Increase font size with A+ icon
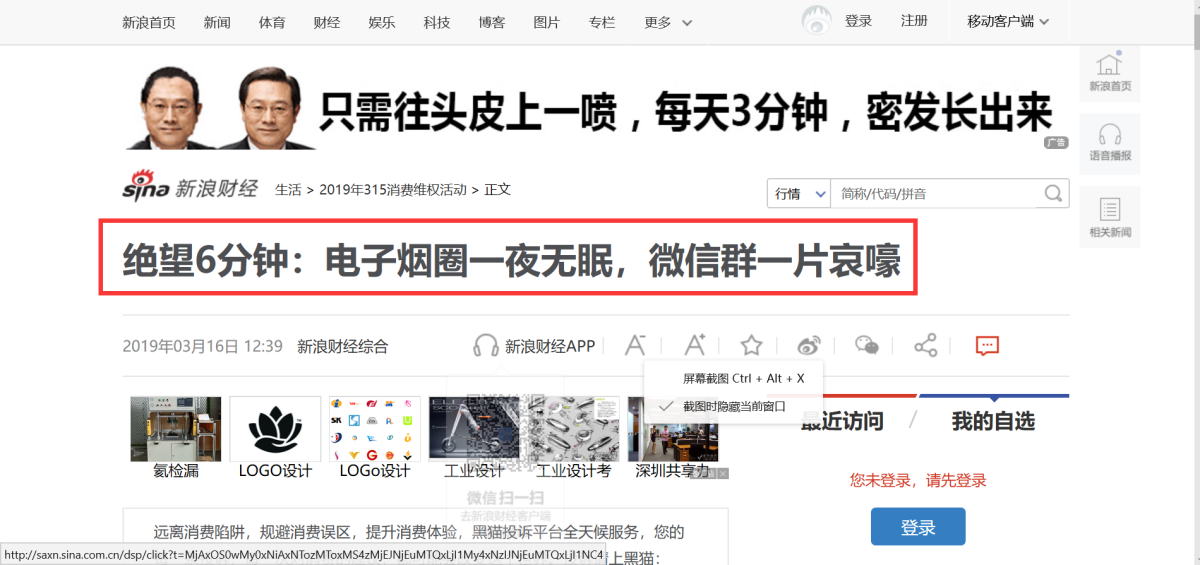Viewport: 1200px width, 565px height. (x=695, y=345)
